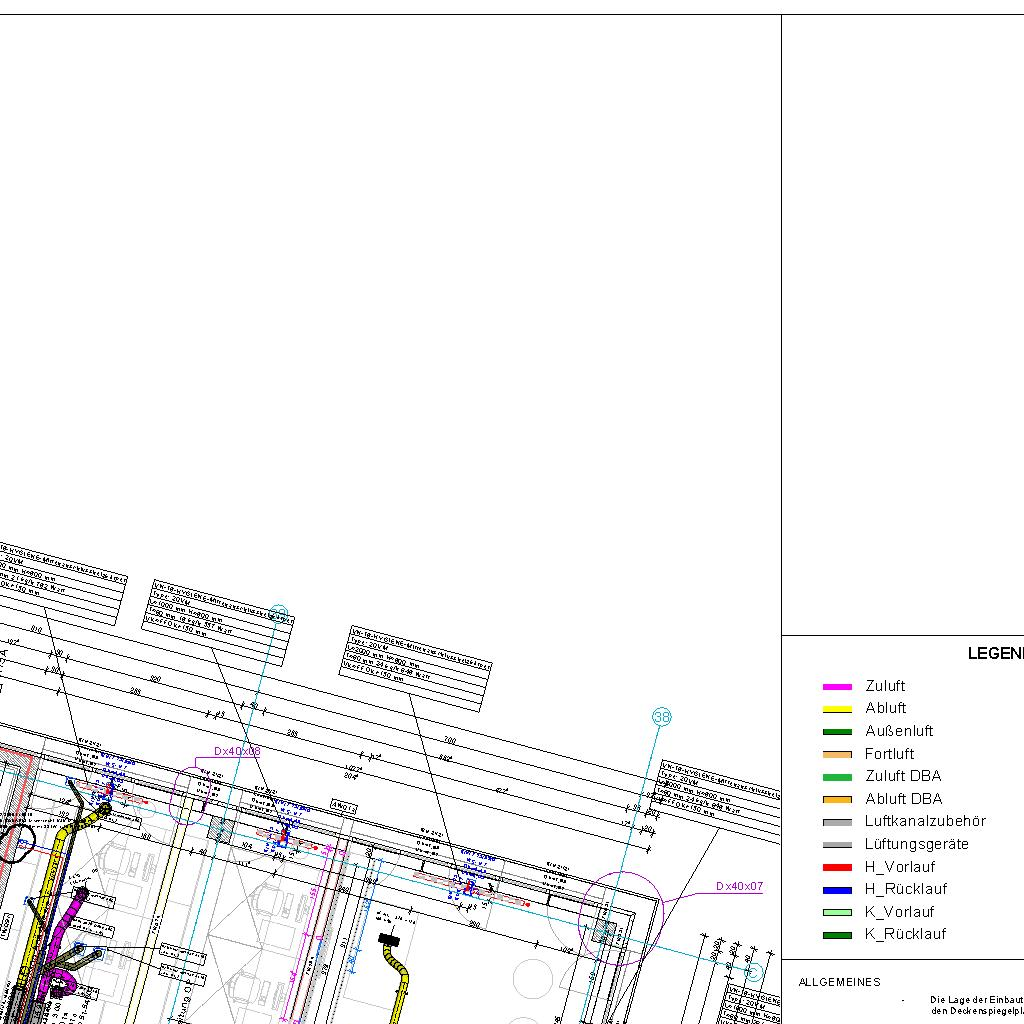Pick the dark green Außenluft swatch
1024x1024 pixels.
tap(836, 732)
